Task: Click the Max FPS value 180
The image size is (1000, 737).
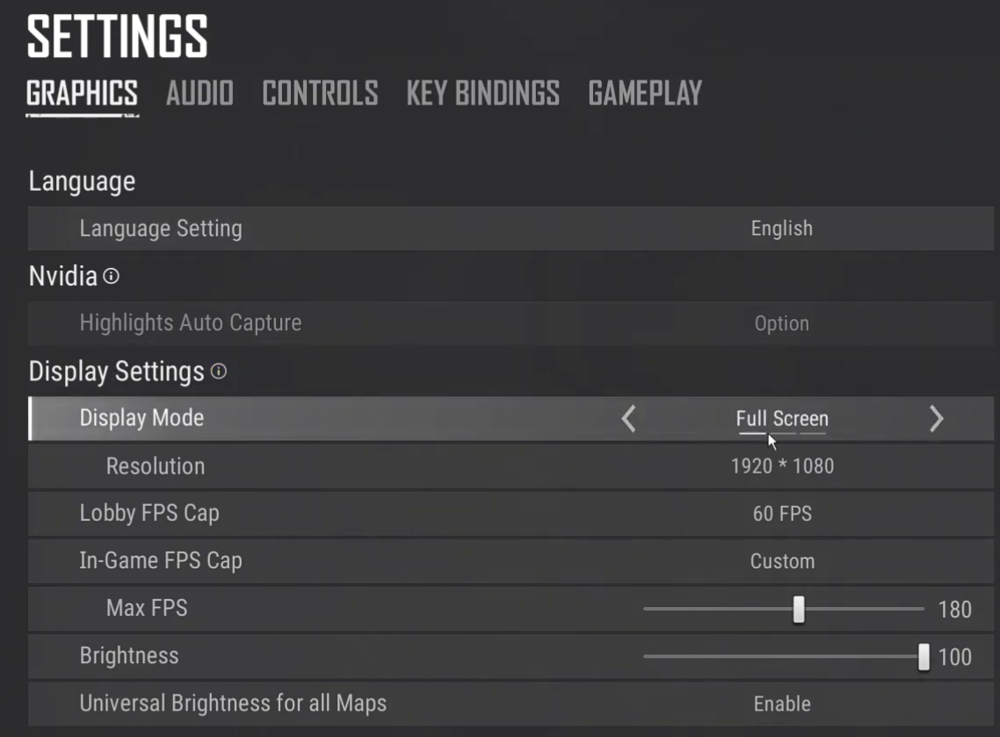Action: 955,609
